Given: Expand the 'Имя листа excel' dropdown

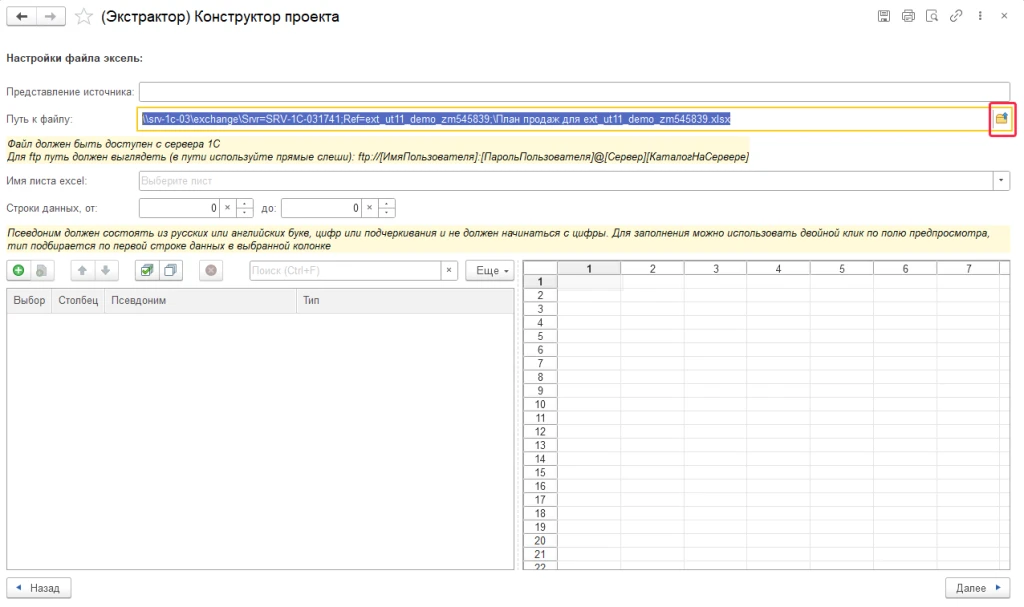Looking at the screenshot, I should (1001, 180).
